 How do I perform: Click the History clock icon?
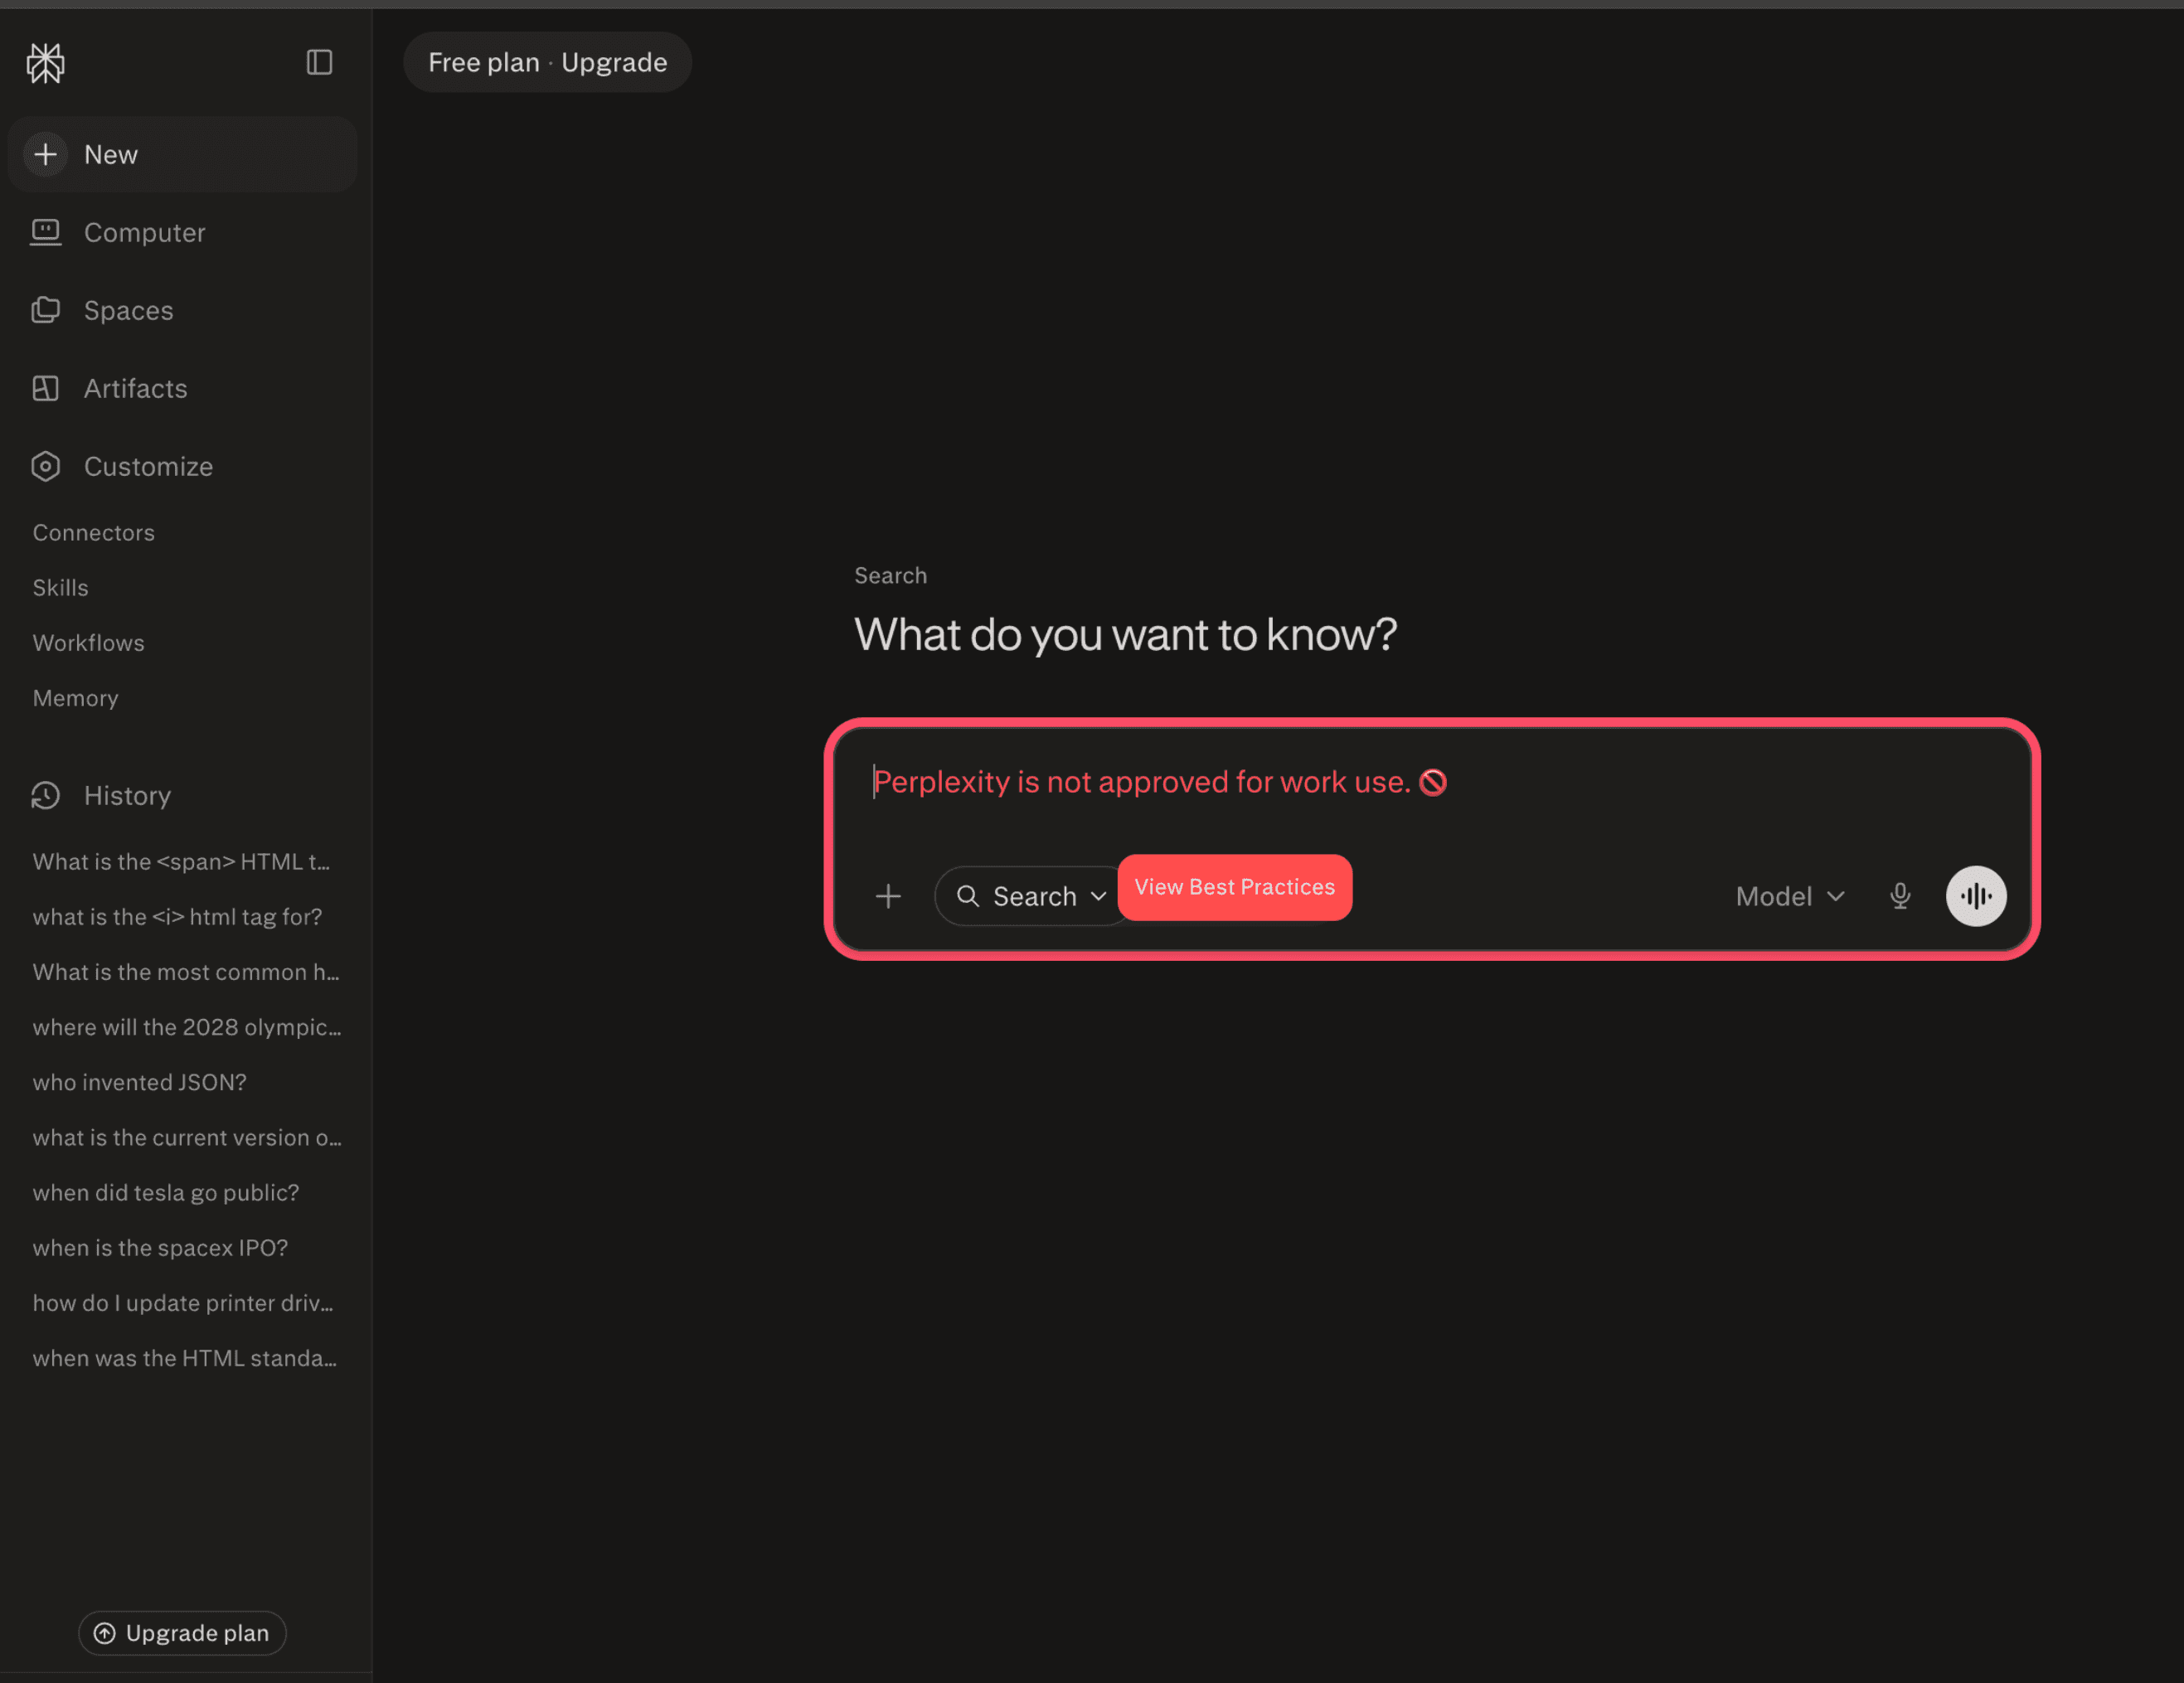point(45,795)
